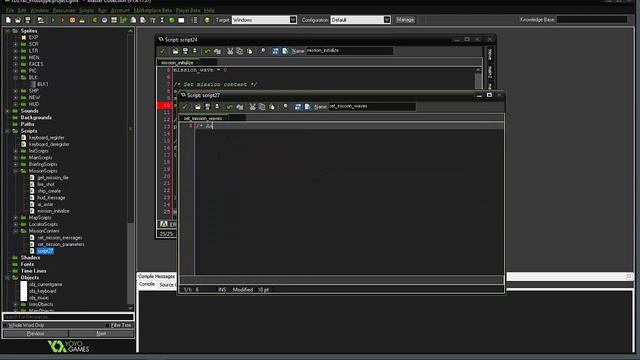Screen dimensions: 640x360
Task: Expand the LTR sprite folder
Action: pyautogui.click(x=16, y=51)
